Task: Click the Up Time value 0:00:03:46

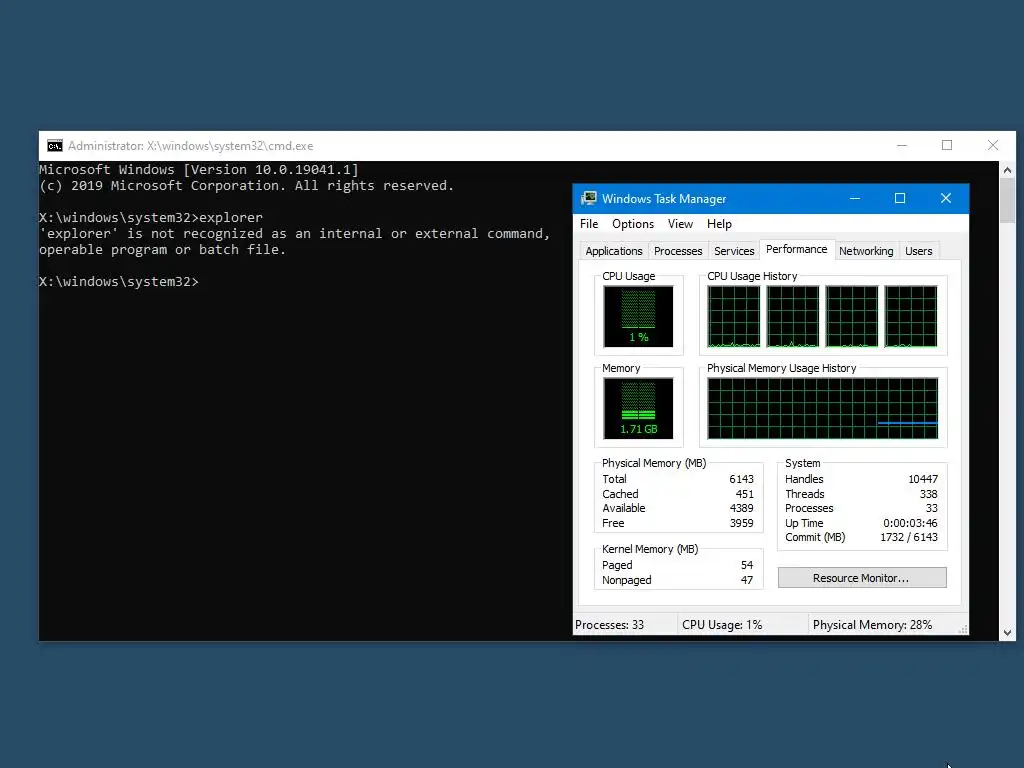Action: point(910,523)
